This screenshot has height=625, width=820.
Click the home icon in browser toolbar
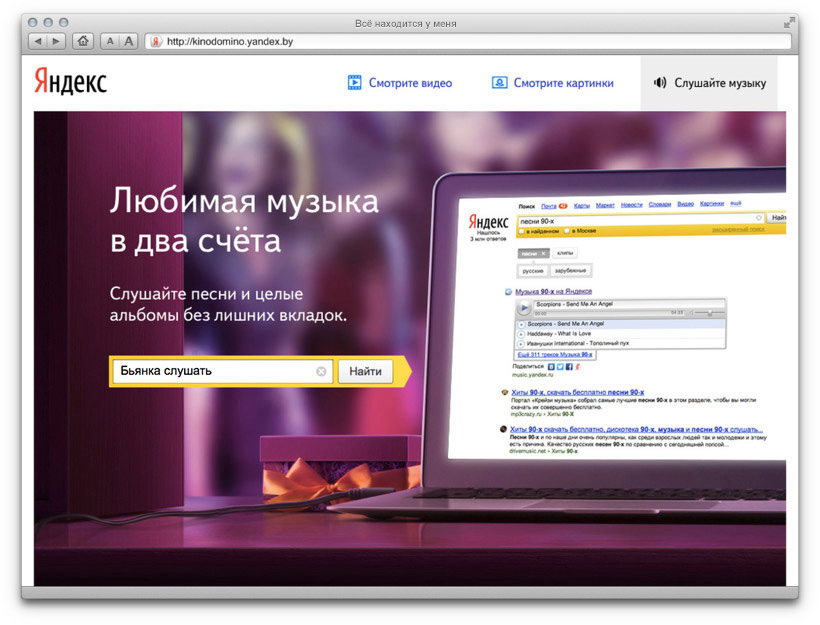tap(82, 41)
